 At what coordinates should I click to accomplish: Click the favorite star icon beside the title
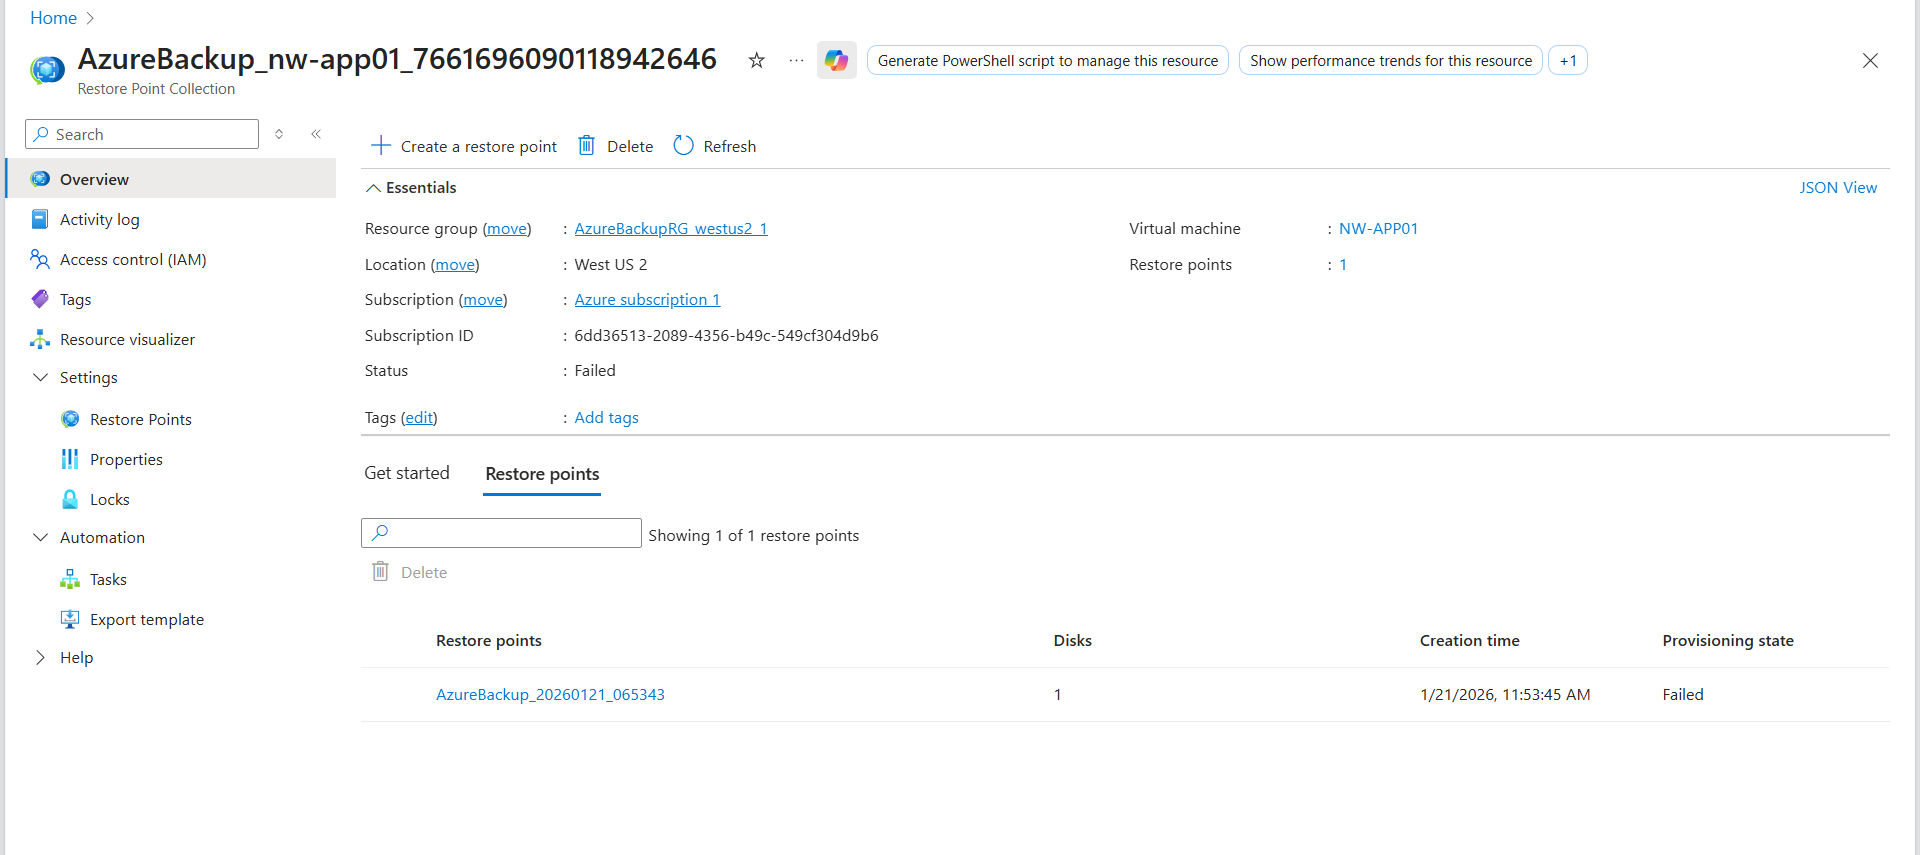(x=757, y=60)
